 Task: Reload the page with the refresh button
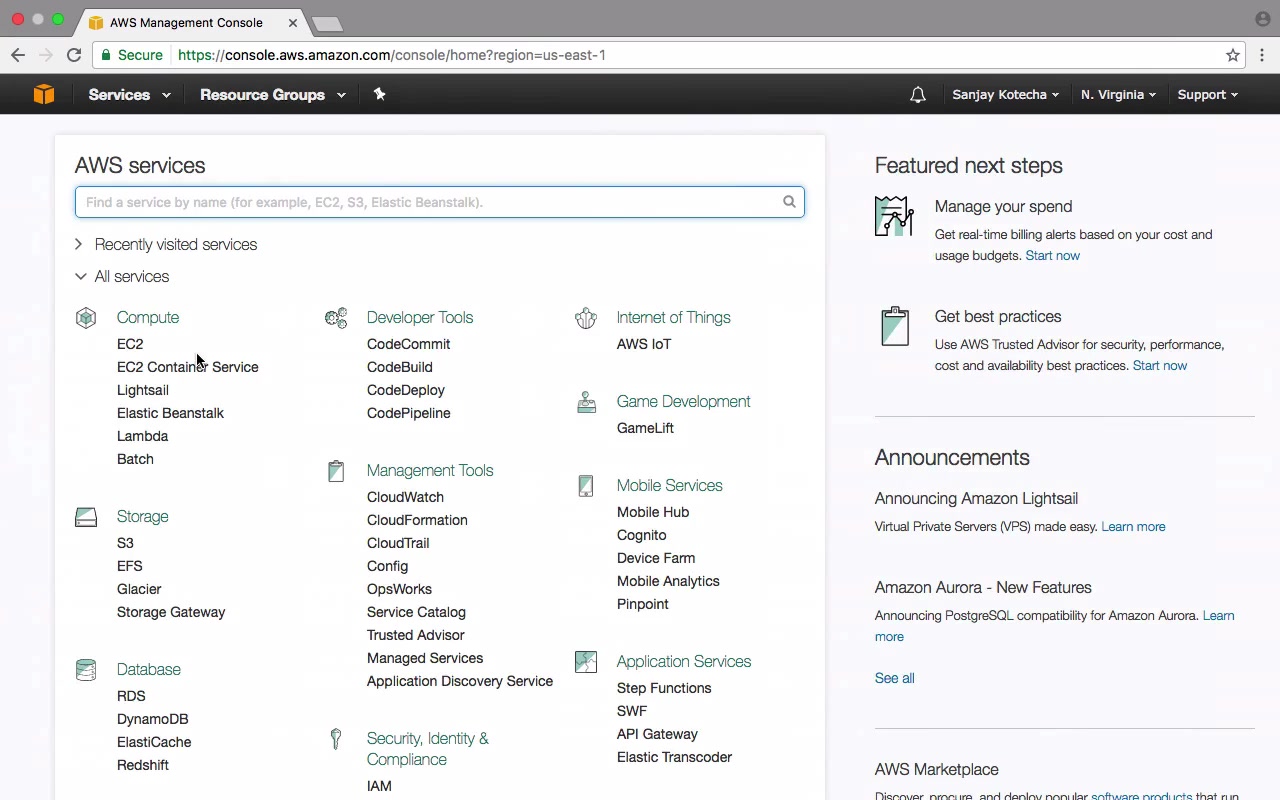74,55
